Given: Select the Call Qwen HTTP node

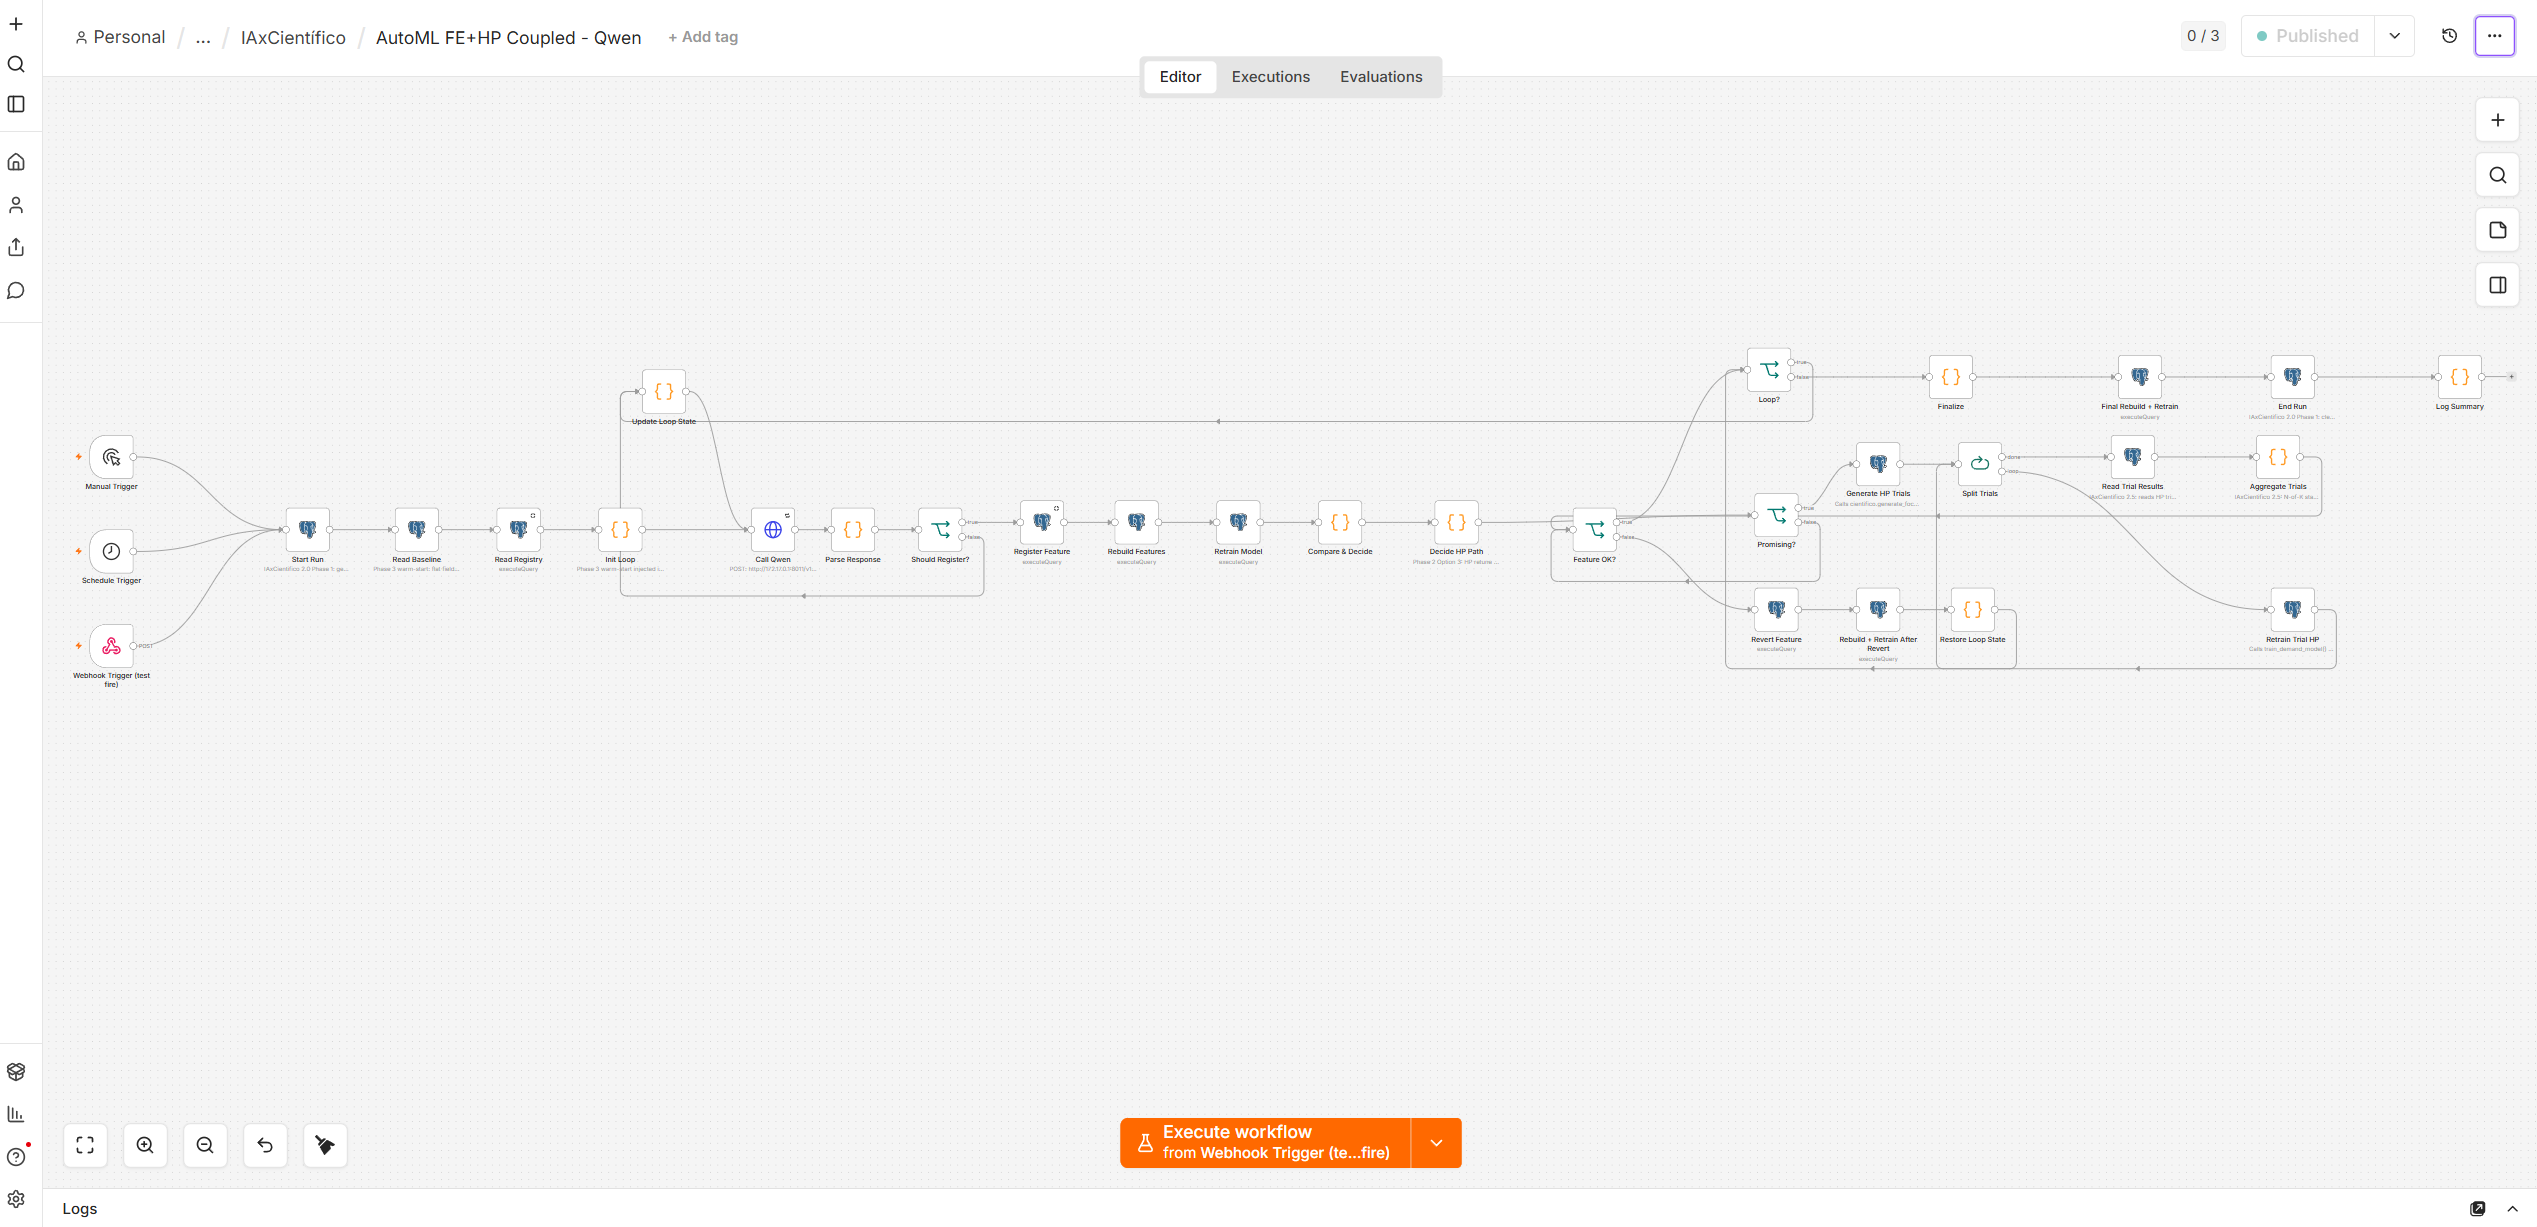Looking at the screenshot, I should [773, 530].
